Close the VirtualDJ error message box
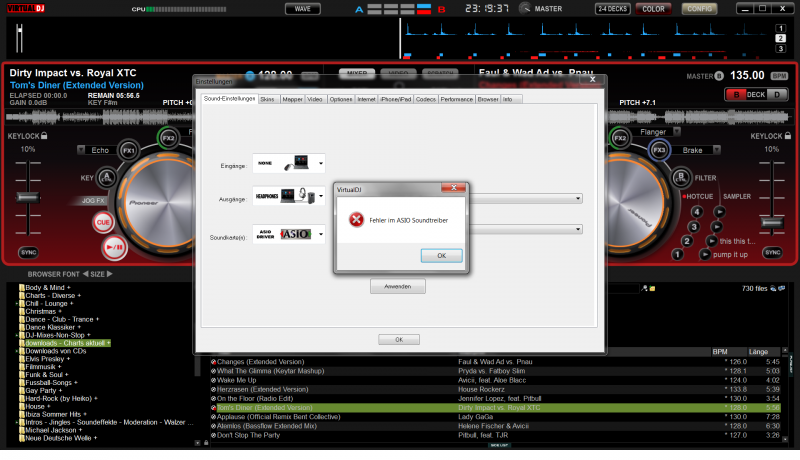This screenshot has width=800, height=460. [453, 188]
